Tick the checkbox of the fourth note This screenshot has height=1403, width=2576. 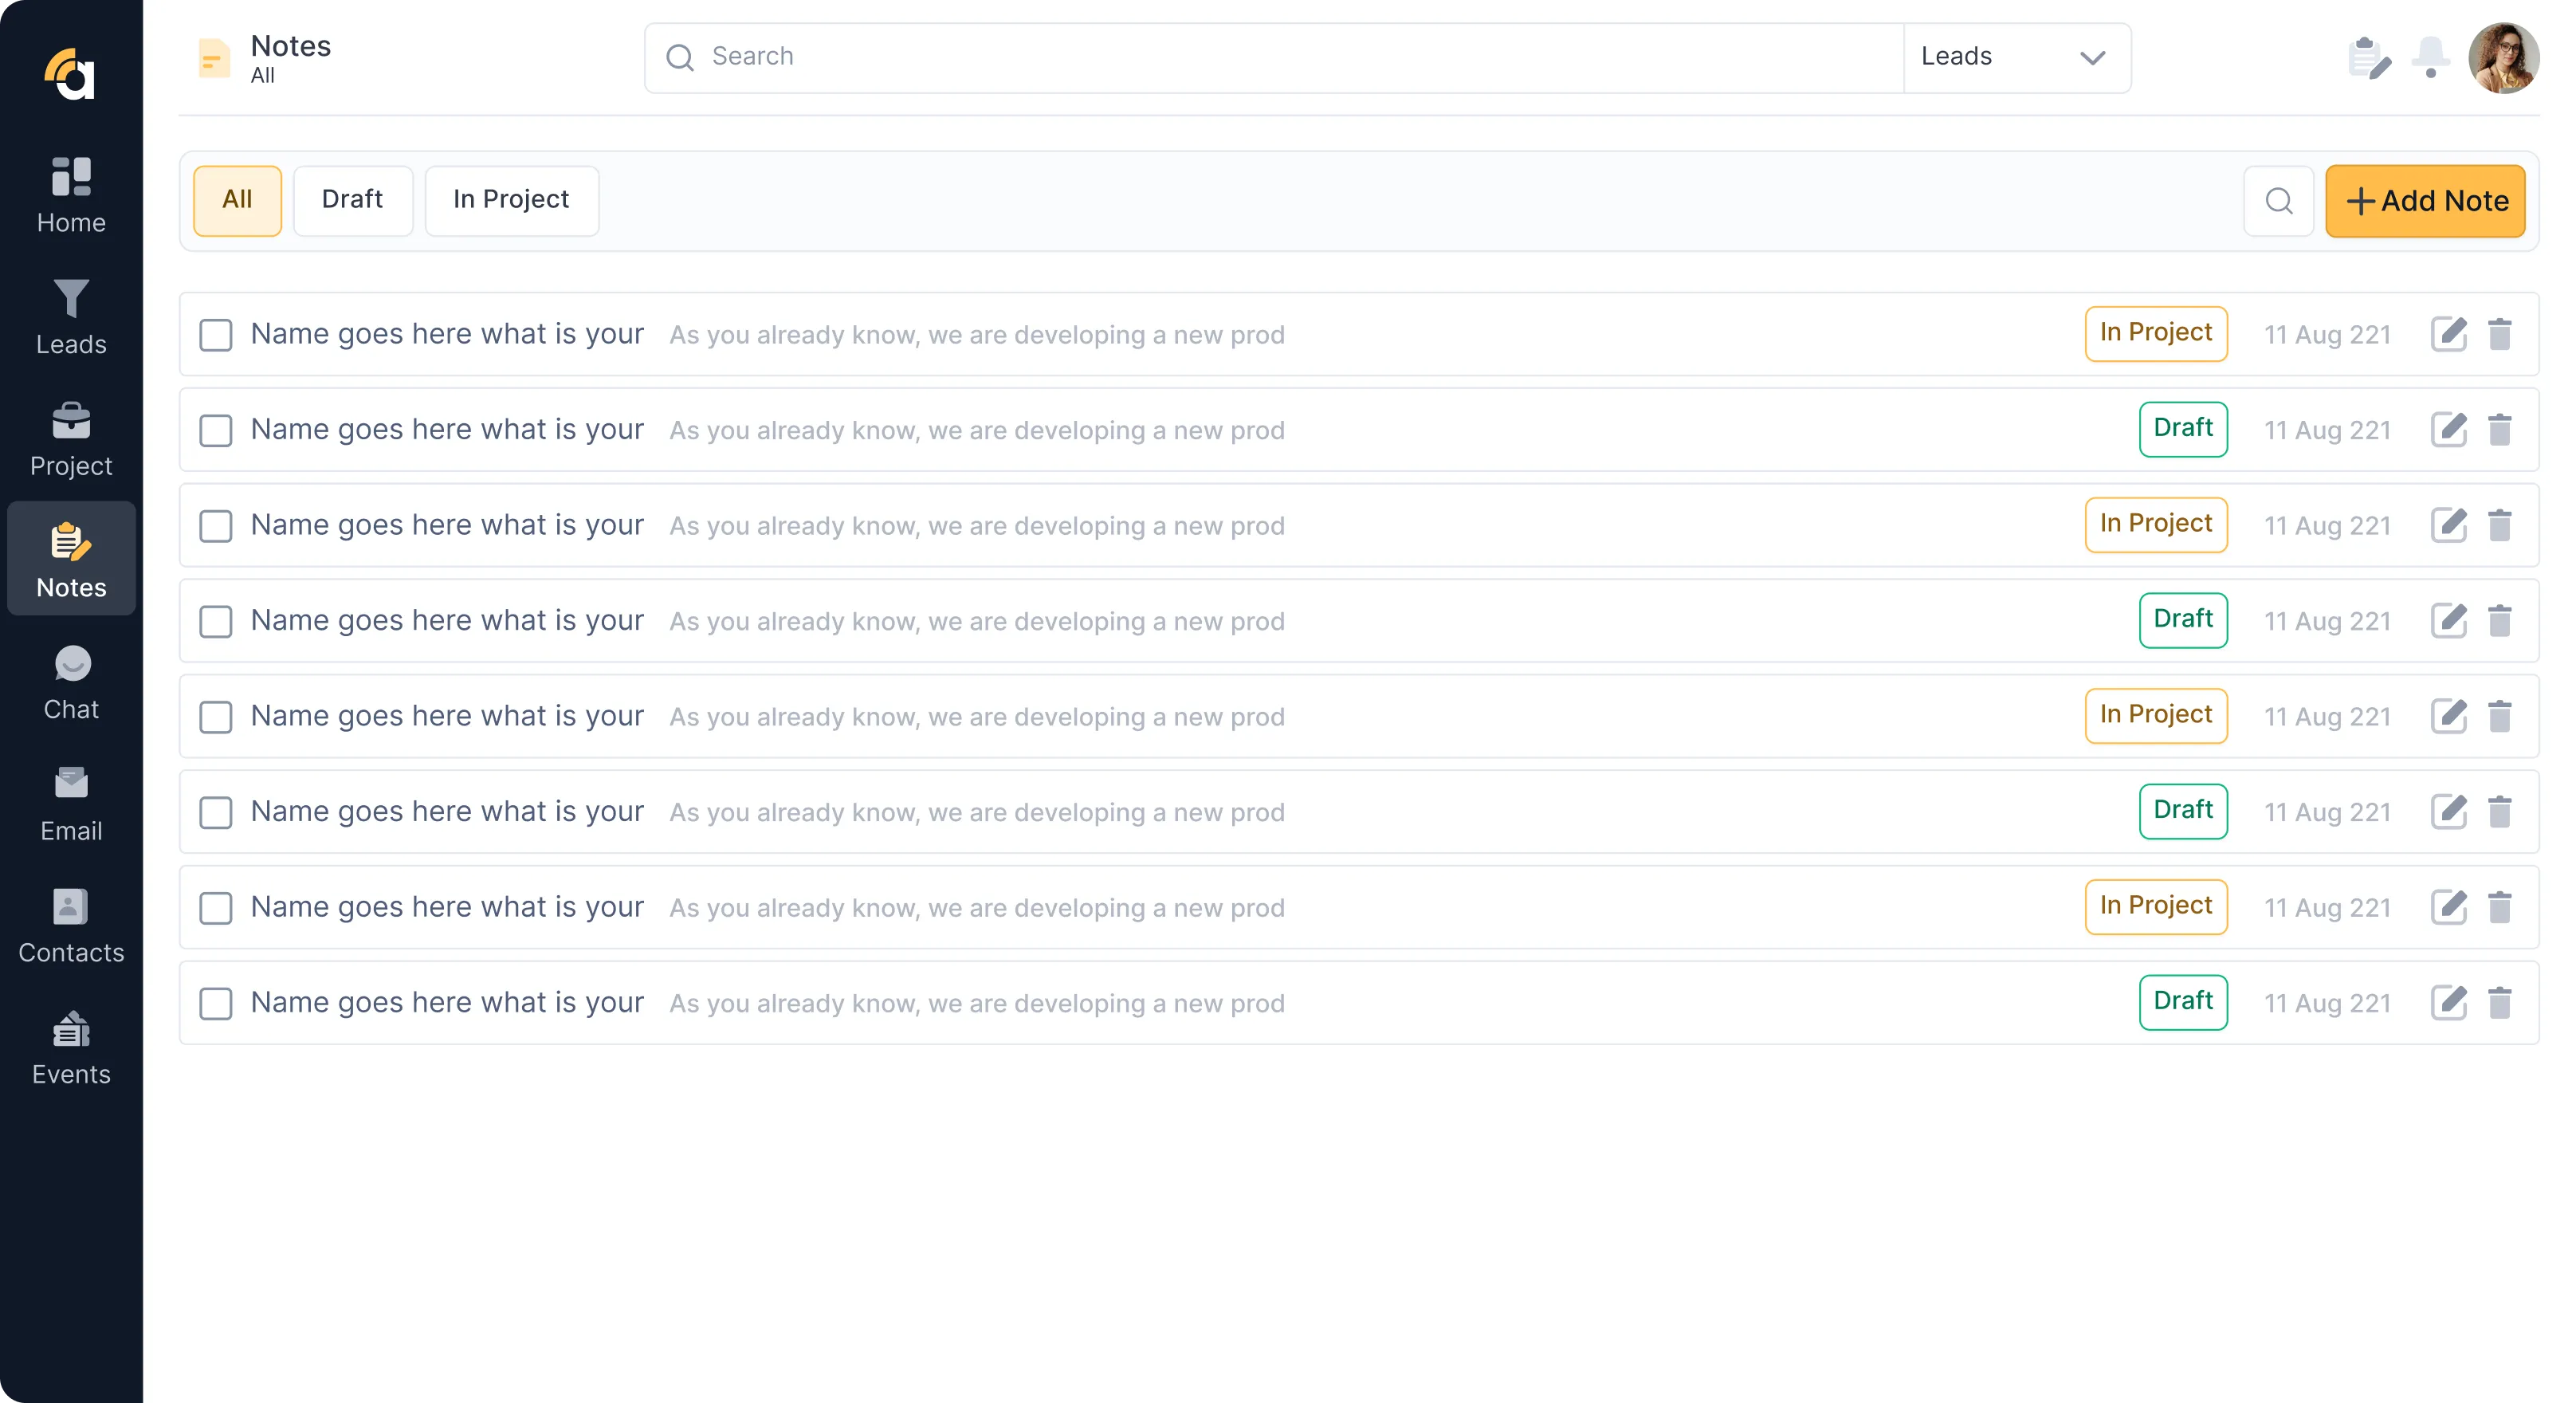216,622
